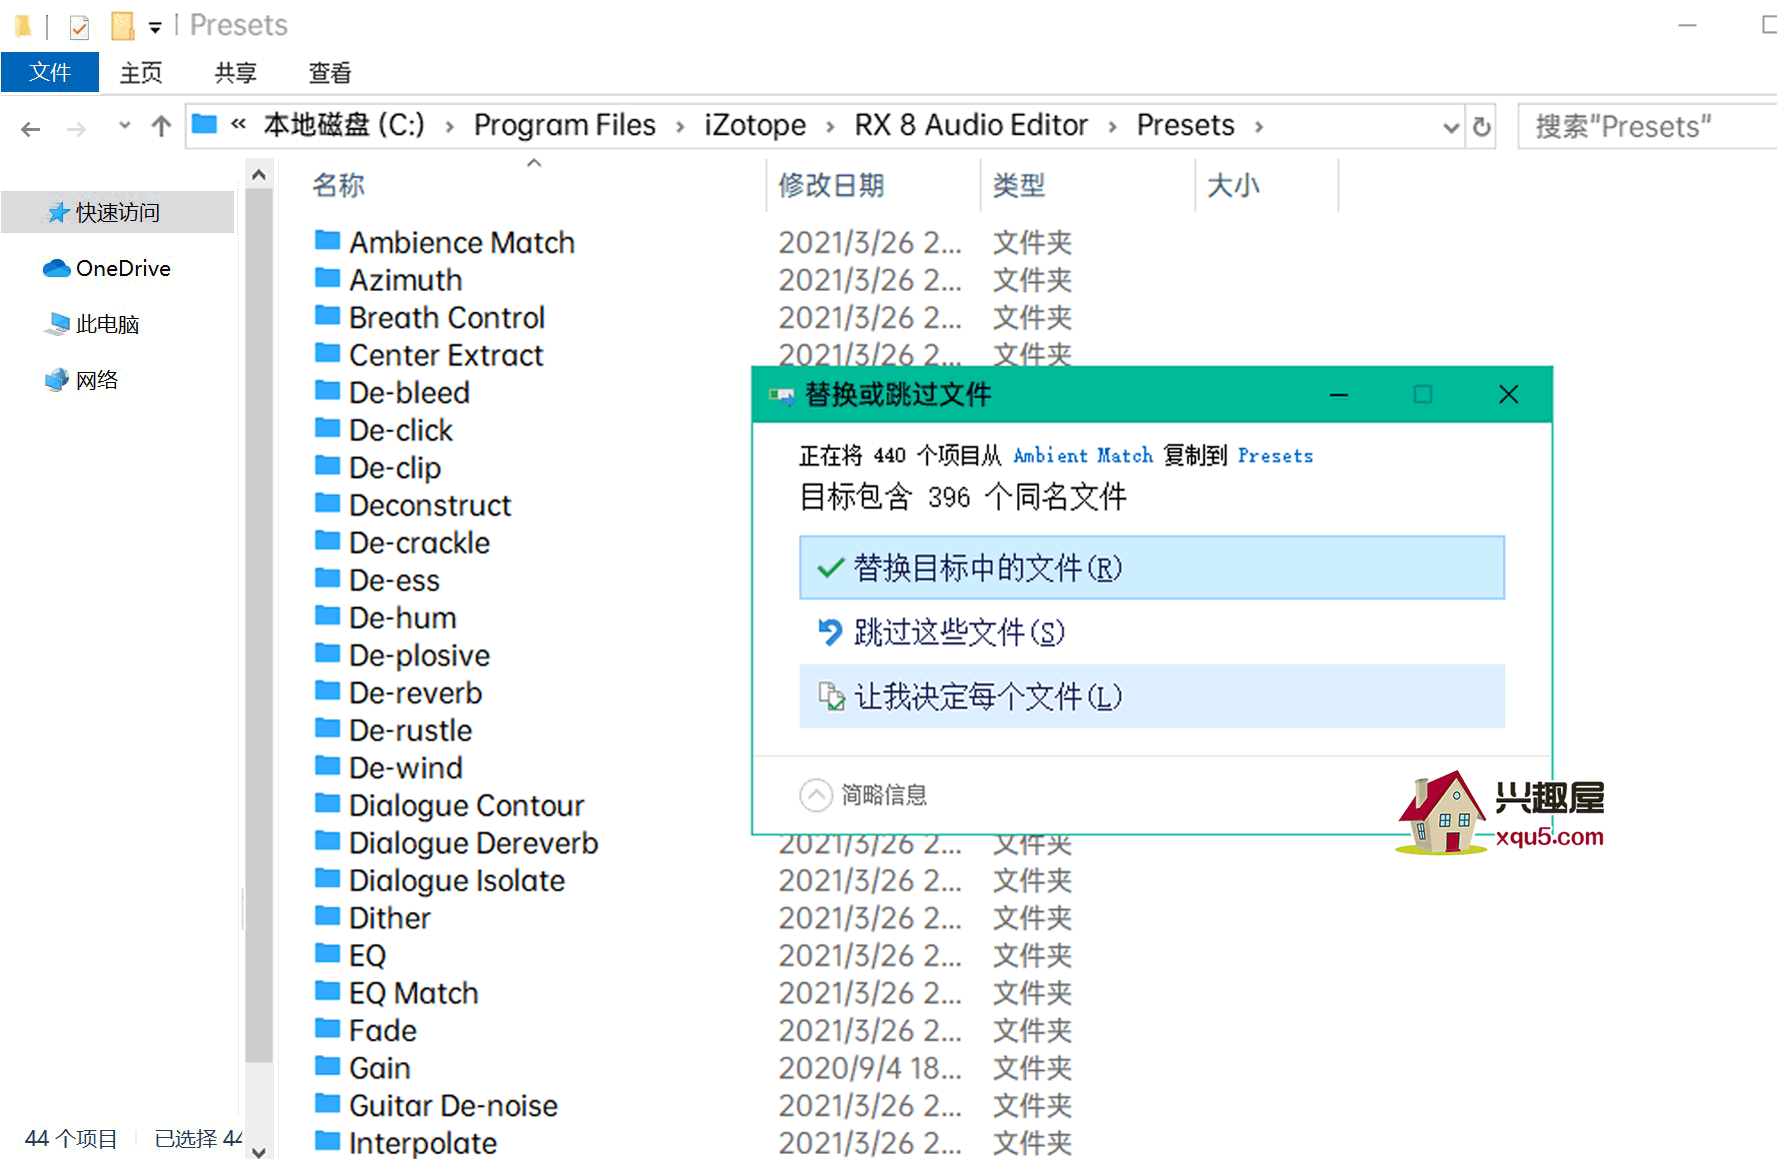Sort the list by 名称 column
Image resolution: width=1777 pixels, height=1159 pixels.
click(x=338, y=185)
